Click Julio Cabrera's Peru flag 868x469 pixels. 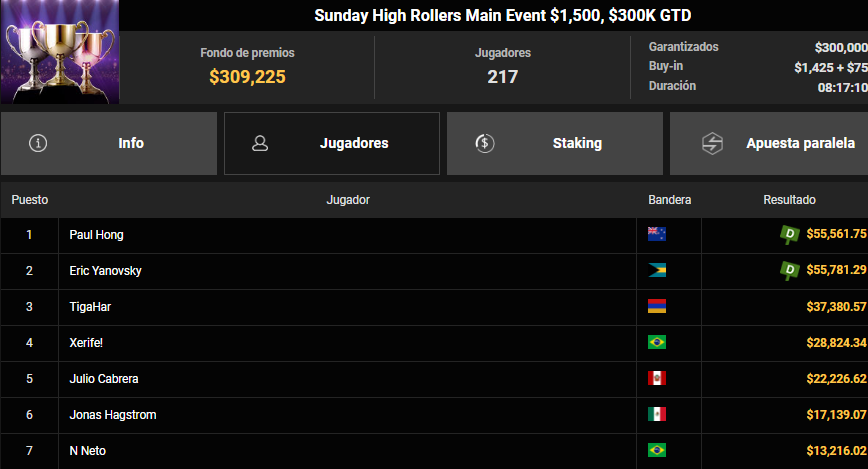coord(657,378)
